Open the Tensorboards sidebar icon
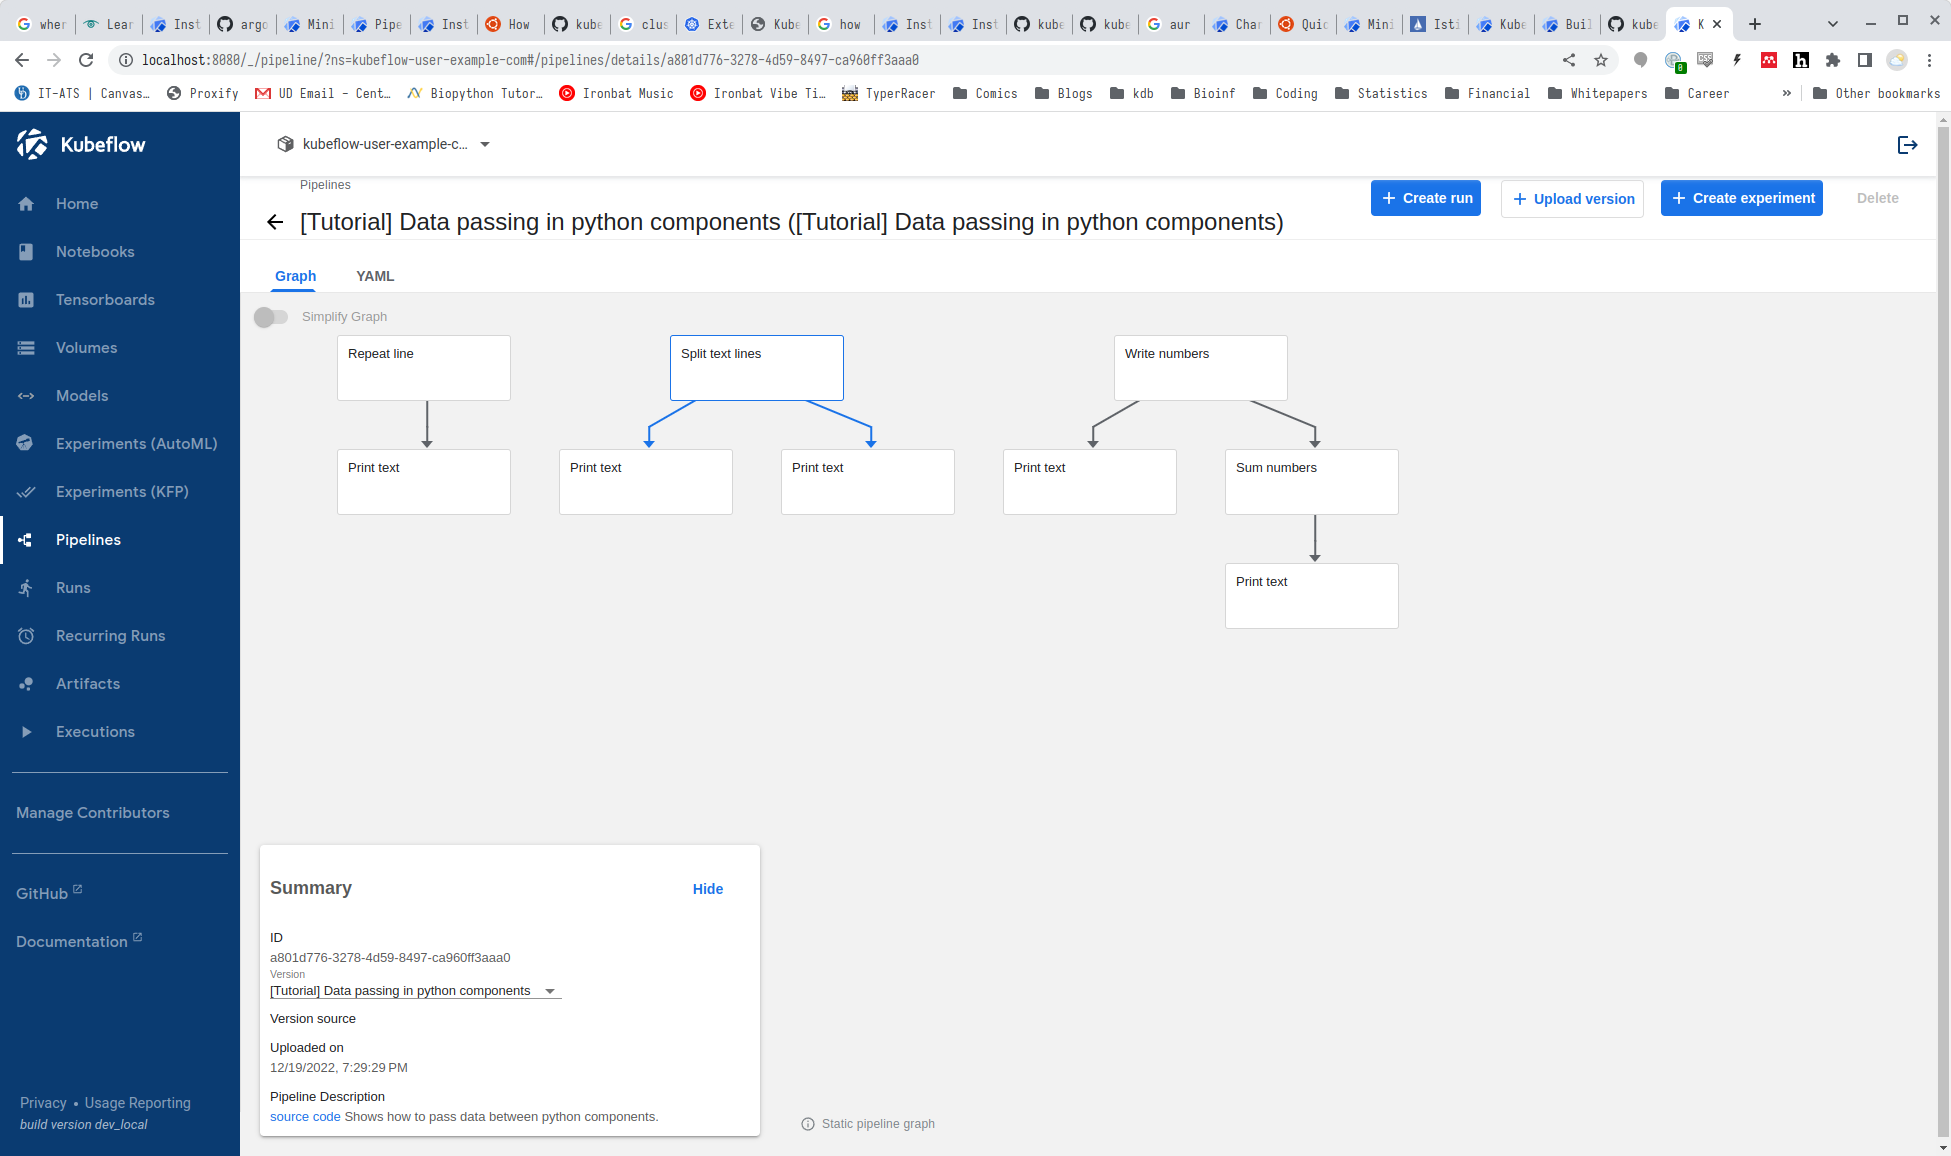The height and width of the screenshot is (1156, 1951). click(x=26, y=300)
